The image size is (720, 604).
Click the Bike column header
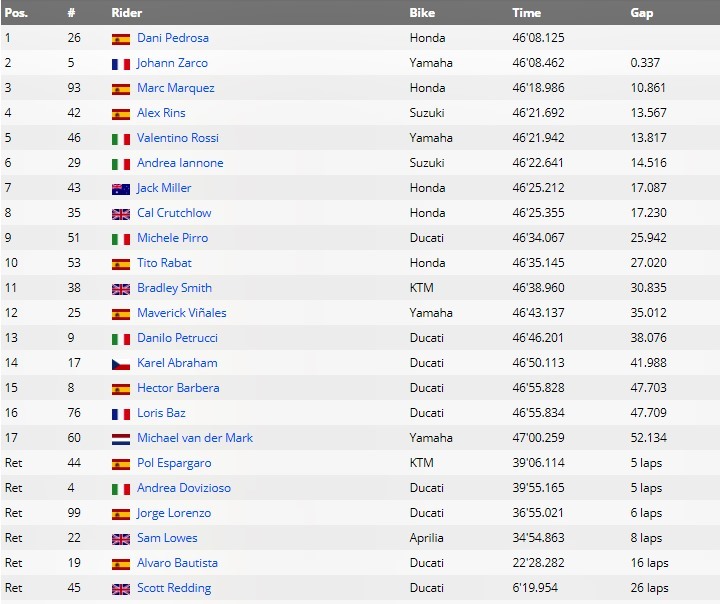422,13
